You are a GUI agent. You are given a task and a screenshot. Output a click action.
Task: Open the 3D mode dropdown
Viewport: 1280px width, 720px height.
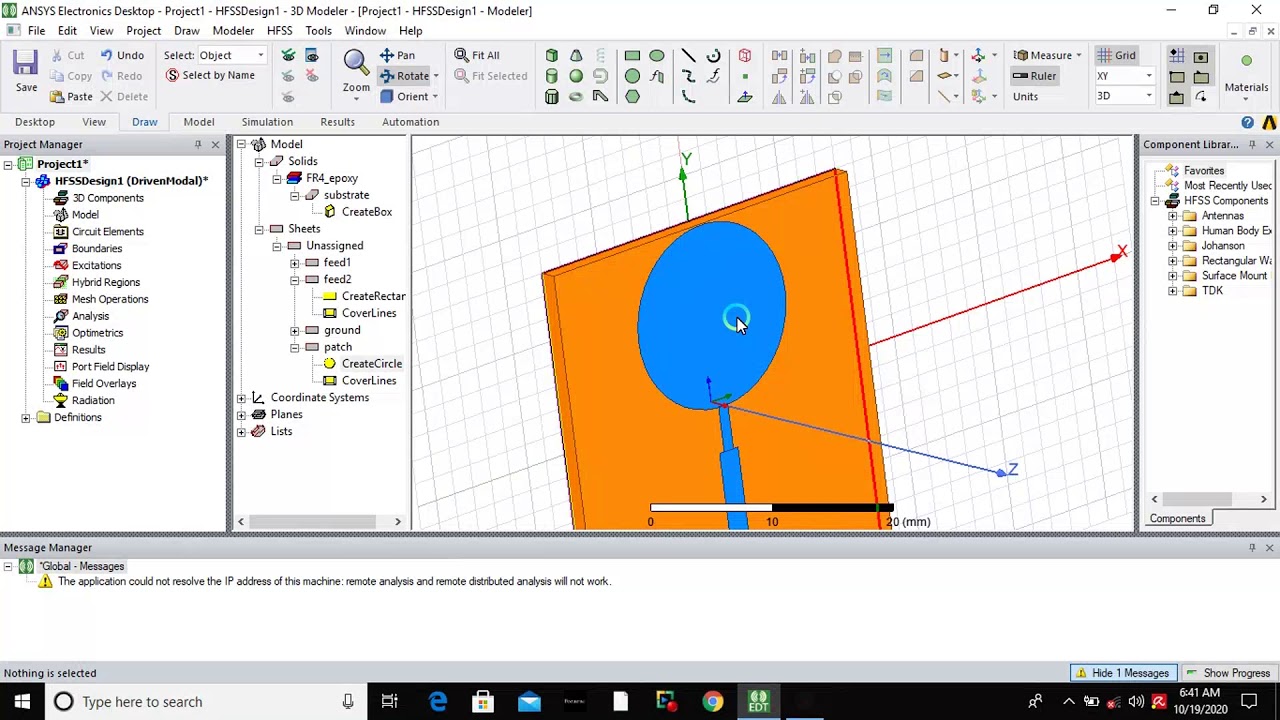[x=1124, y=96]
